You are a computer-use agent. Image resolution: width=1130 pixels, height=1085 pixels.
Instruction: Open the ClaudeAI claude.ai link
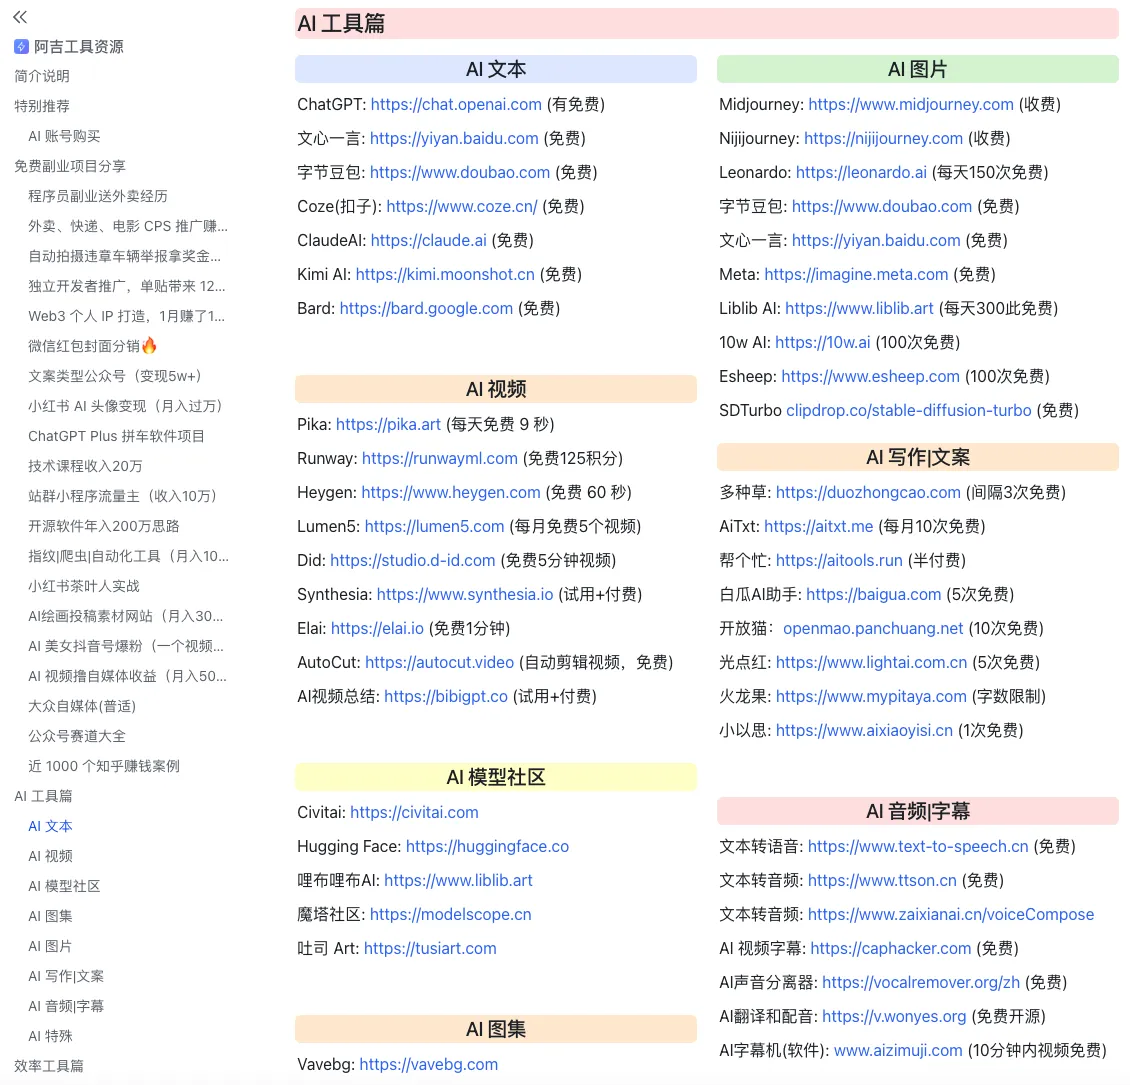point(429,241)
